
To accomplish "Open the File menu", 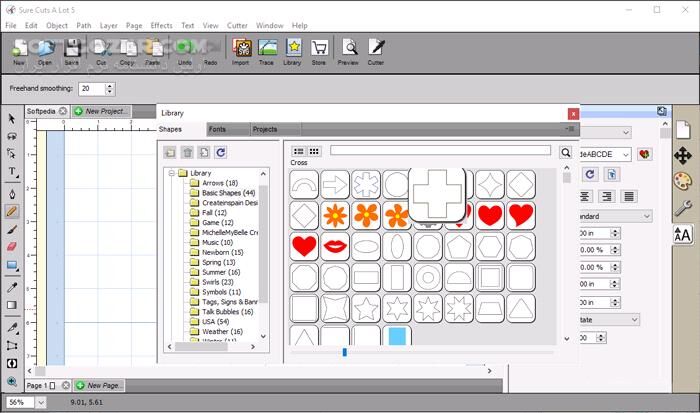I will 11,25.
